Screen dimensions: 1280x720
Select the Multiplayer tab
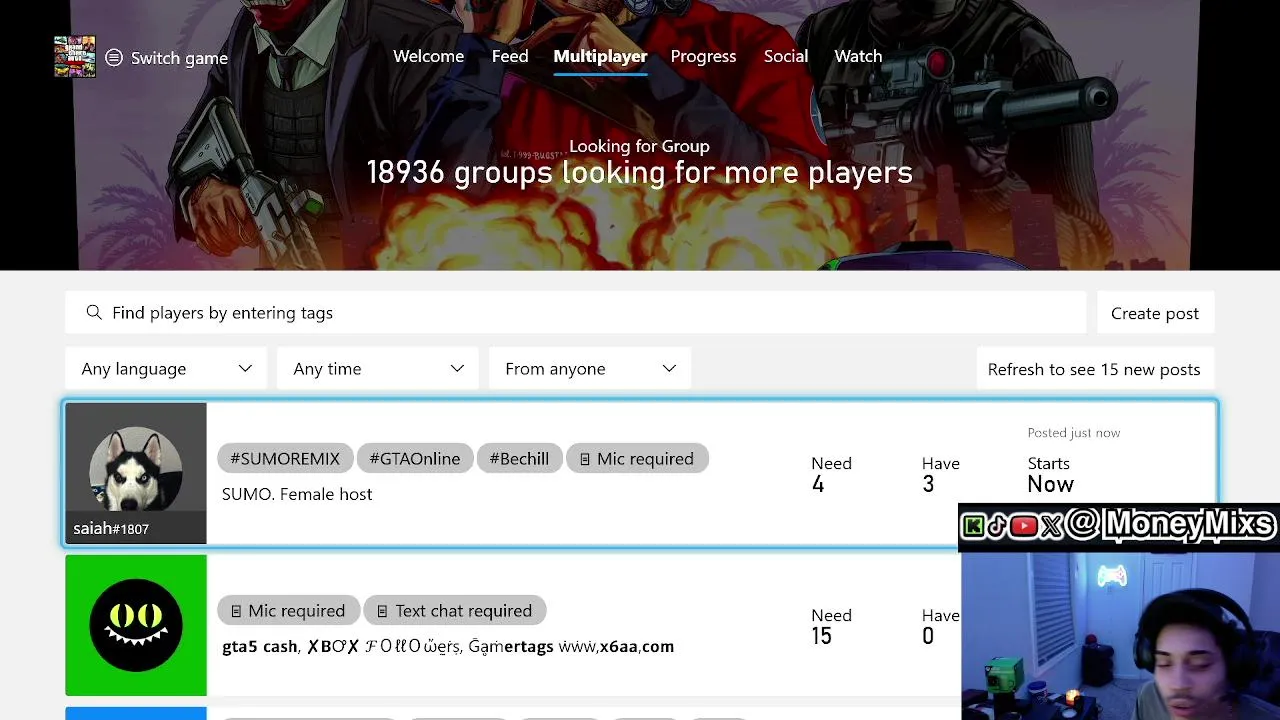(x=600, y=57)
